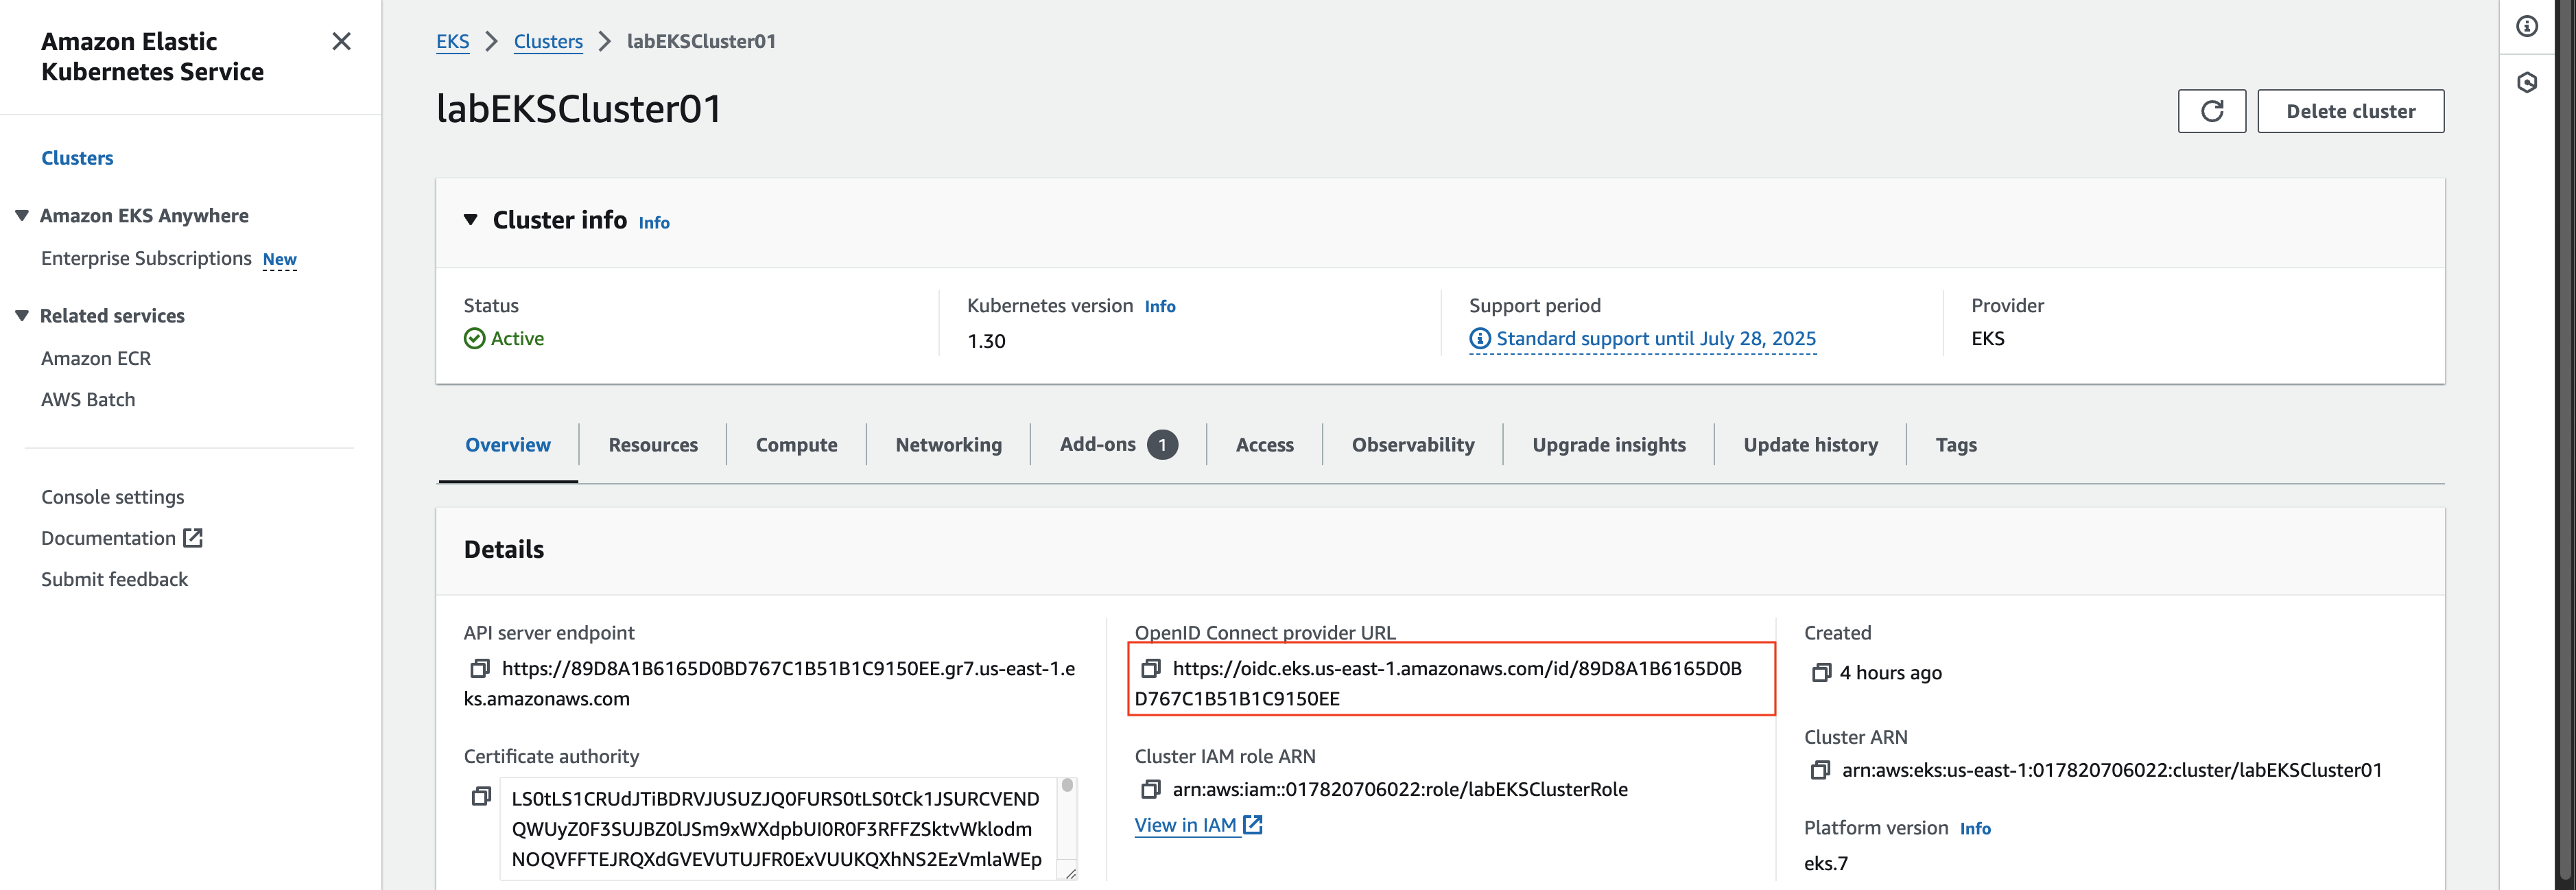Collapse the Related services group

(22, 316)
